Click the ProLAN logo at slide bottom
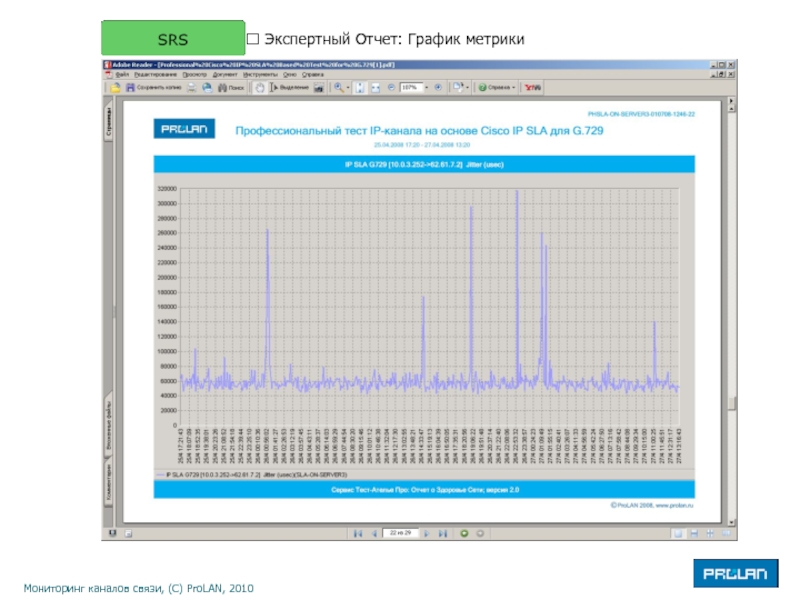The height and width of the screenshot is (600, 800). 736,573
